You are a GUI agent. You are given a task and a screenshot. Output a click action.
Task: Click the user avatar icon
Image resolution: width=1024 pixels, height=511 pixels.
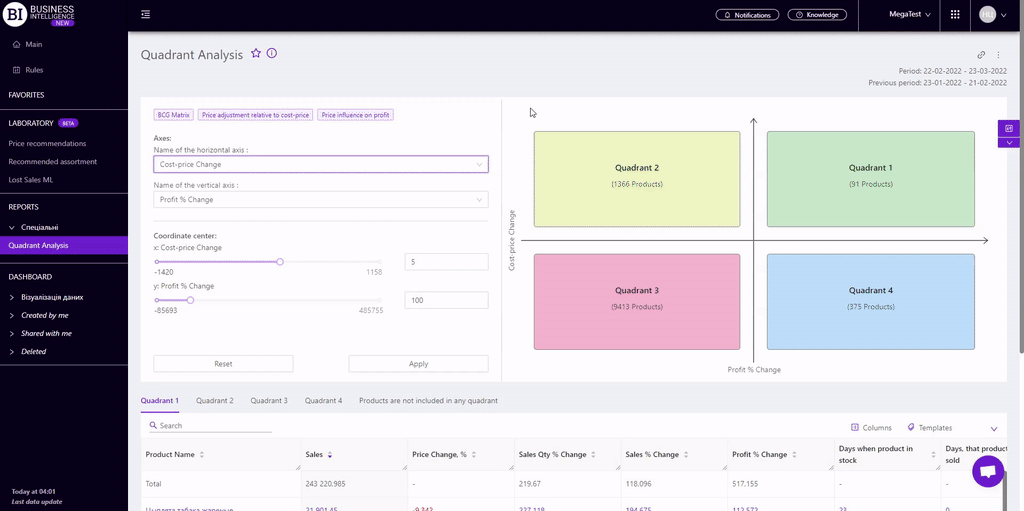click(x=988, y=15)
